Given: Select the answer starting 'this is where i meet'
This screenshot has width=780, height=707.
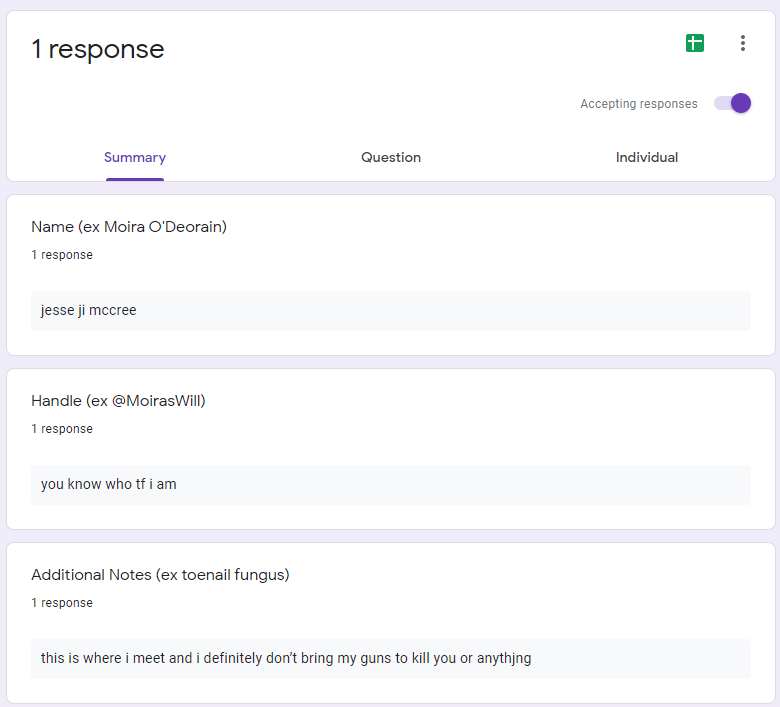Looking at the screenshot, I should pos(390,659).
